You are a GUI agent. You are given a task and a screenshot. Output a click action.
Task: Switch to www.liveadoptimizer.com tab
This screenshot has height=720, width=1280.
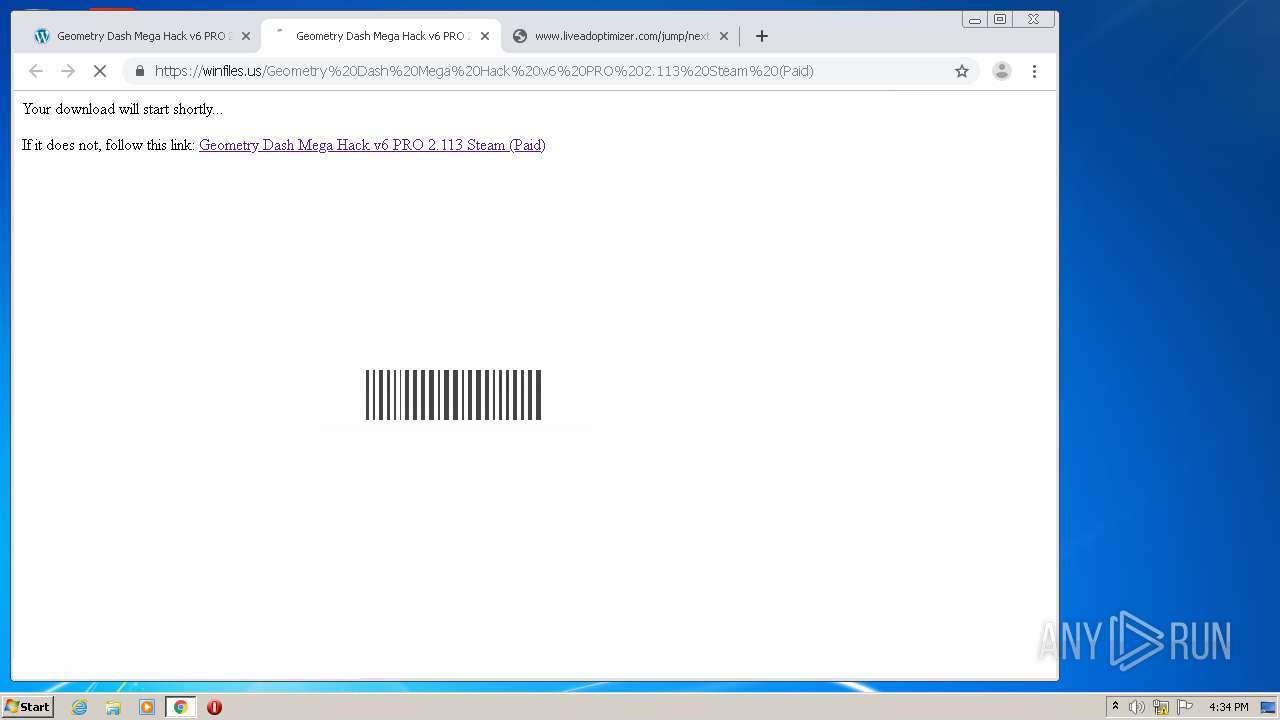[620, 36]
